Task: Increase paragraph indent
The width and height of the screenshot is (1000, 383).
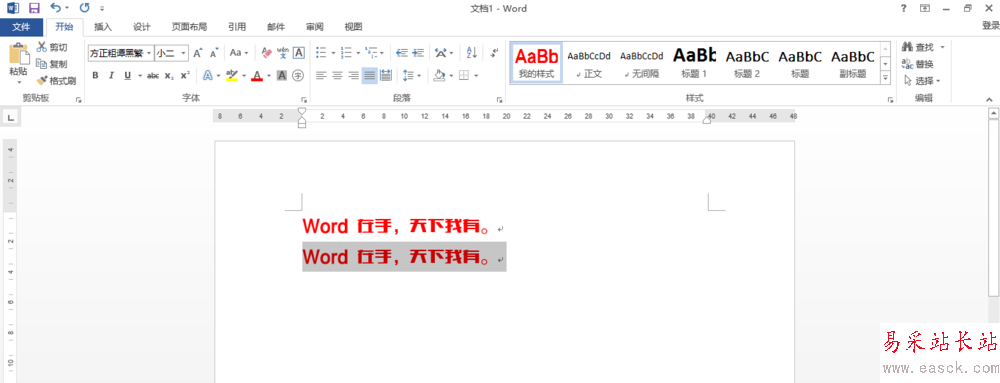Action: (418, 53)
